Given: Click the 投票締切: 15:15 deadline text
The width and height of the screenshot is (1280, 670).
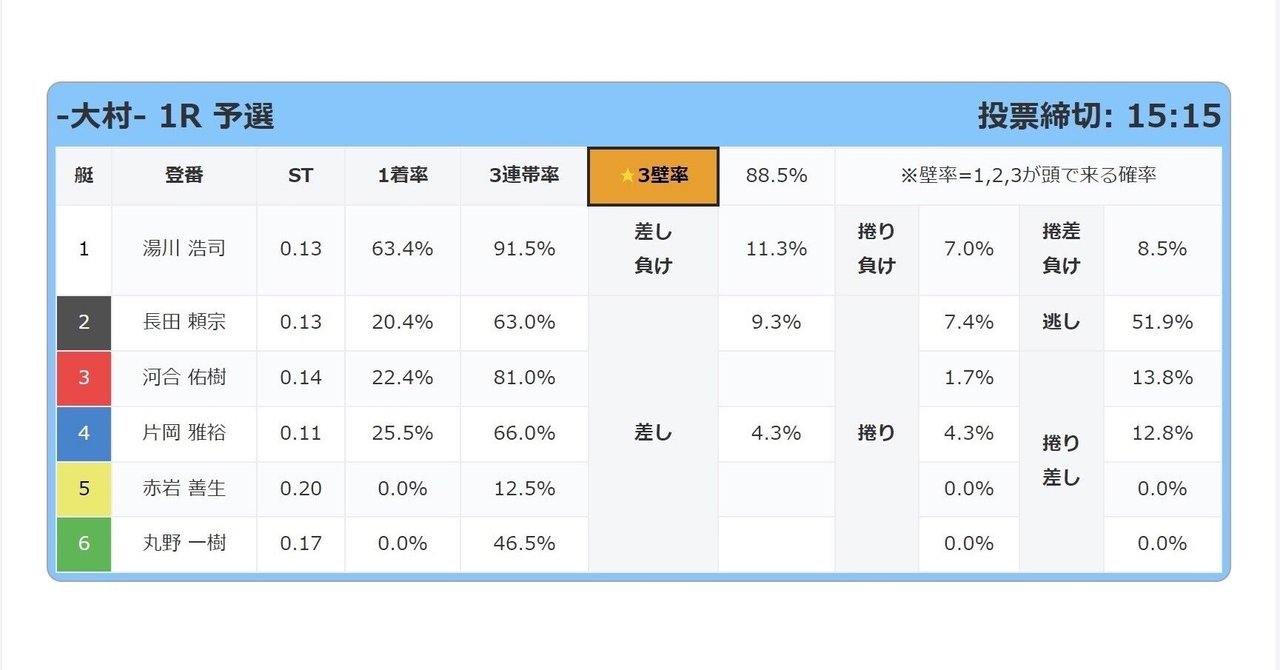Looking at the screenshot, I should 1099,116.
